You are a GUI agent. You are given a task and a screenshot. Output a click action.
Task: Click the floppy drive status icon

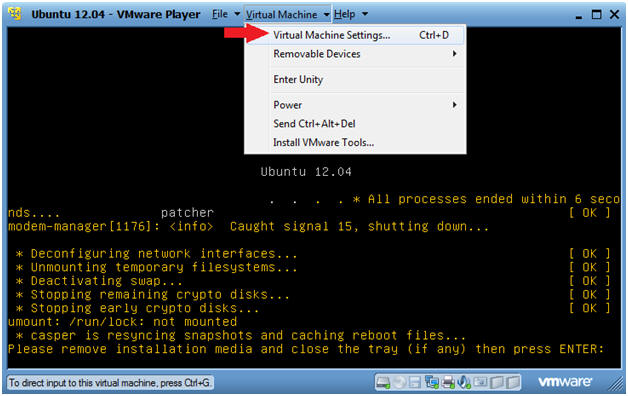[415, 382]
